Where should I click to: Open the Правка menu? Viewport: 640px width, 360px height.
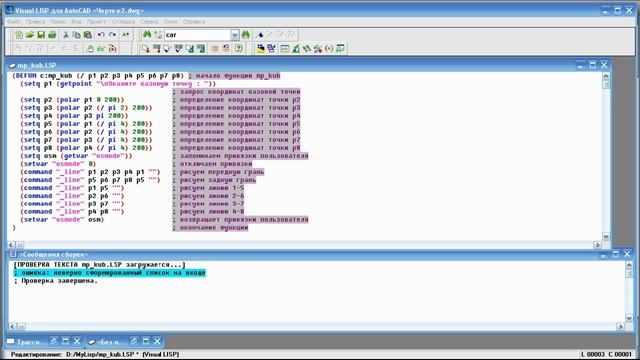tap(36, 22)
